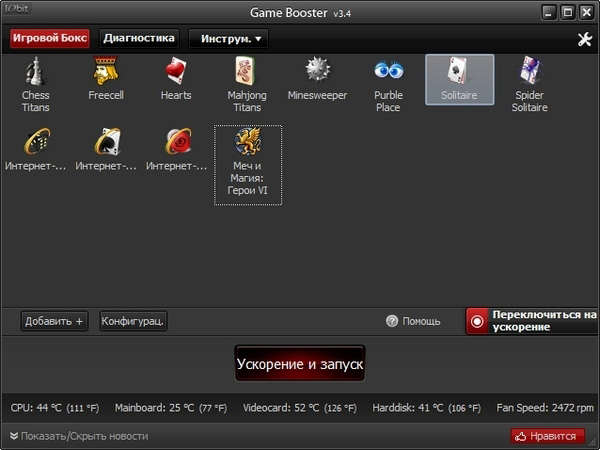Click the Harddisk: 41 °C reading
Viewport: 600px width, 450px height.
tap(427, 408)
